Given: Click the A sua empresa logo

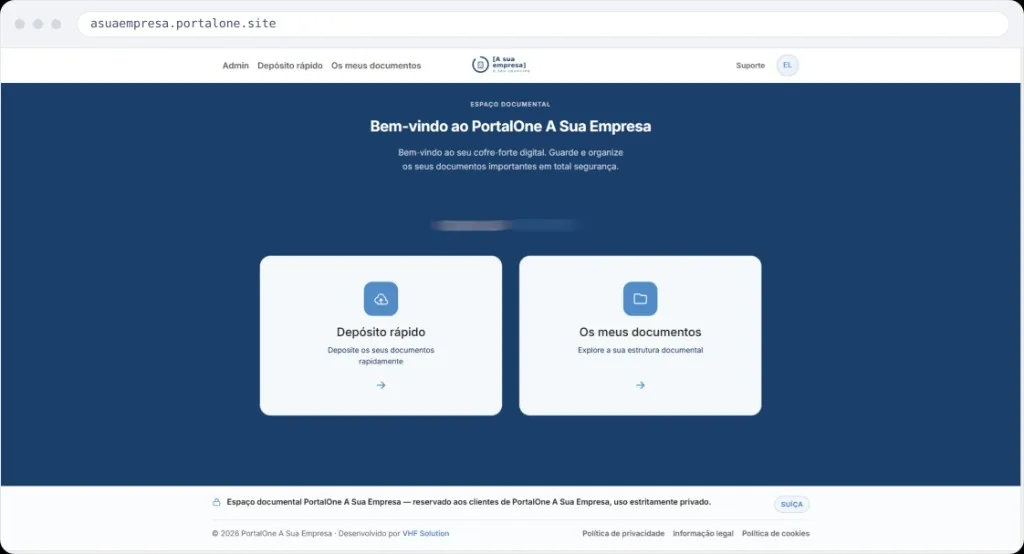Looking at the screenshot, I should [501, 65].
